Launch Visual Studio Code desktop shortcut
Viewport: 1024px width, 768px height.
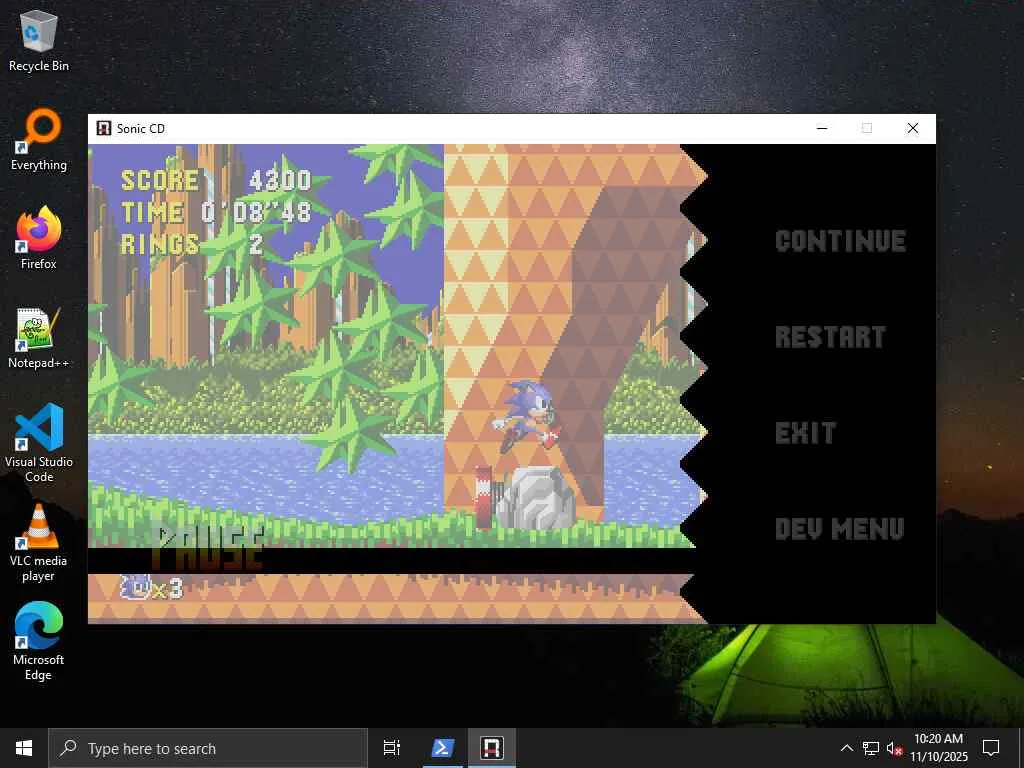click(39, 443)
